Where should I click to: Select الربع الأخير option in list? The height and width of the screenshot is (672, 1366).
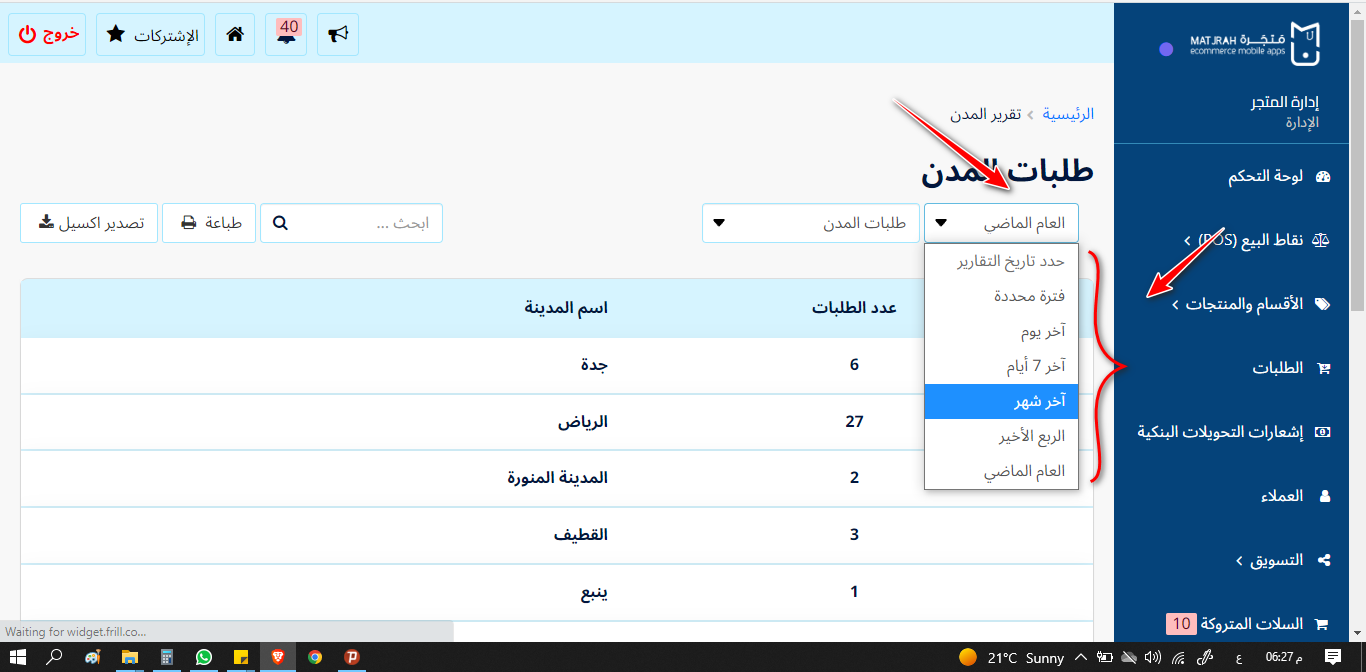pyautogui.click(x=1002, y=436)
